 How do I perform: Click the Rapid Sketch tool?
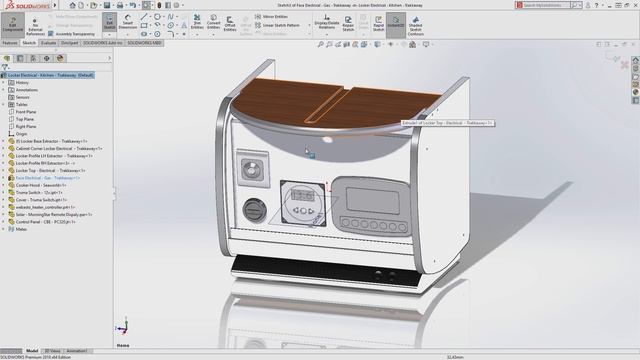(x=378, y=24)
